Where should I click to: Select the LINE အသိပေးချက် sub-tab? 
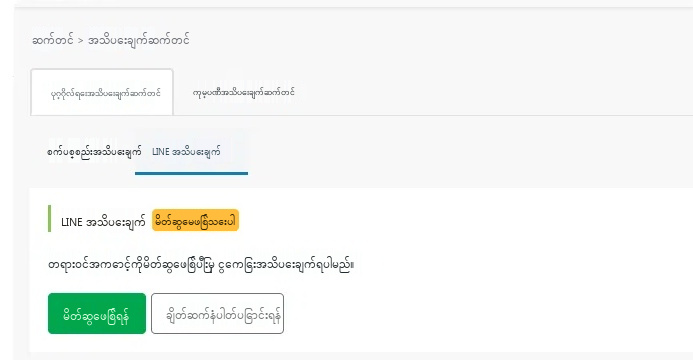click(x=186, y=152)
